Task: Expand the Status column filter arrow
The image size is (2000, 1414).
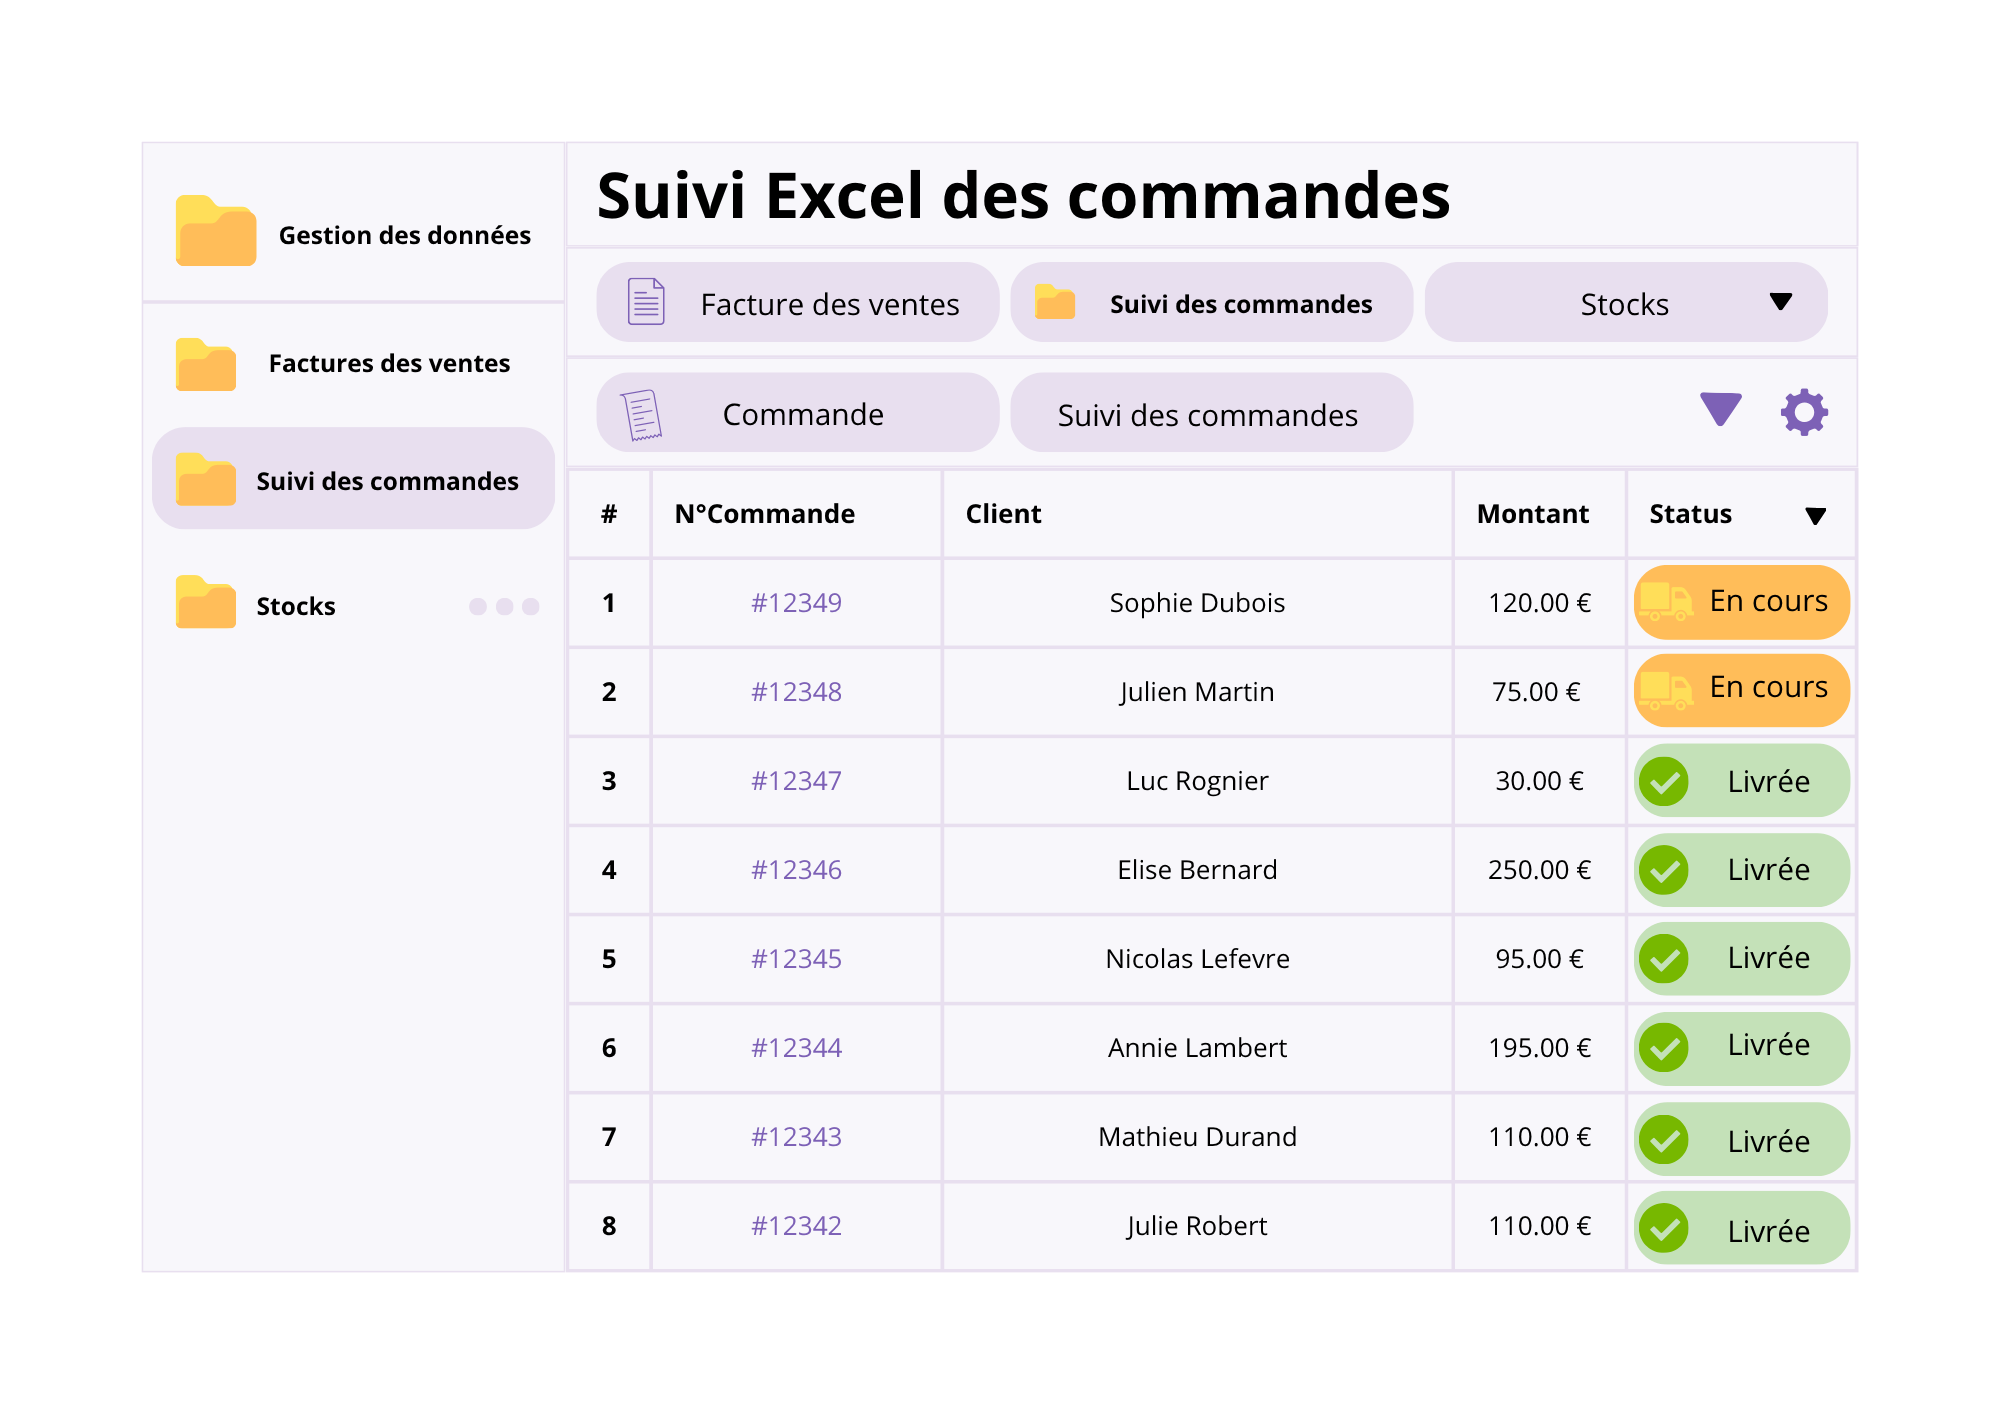Action: pos(1815,516)
